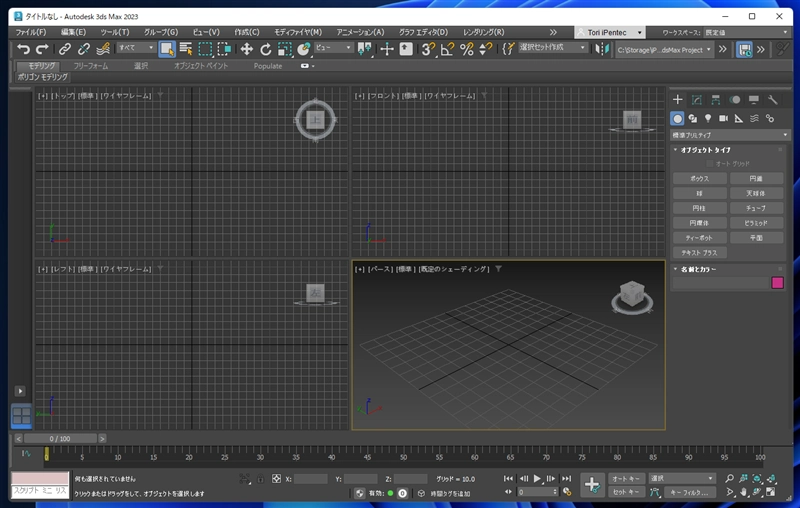Select the Unlink selection tool
This screenshot has height=508, width=800.
pyautogui.click(x=84, y=49)
